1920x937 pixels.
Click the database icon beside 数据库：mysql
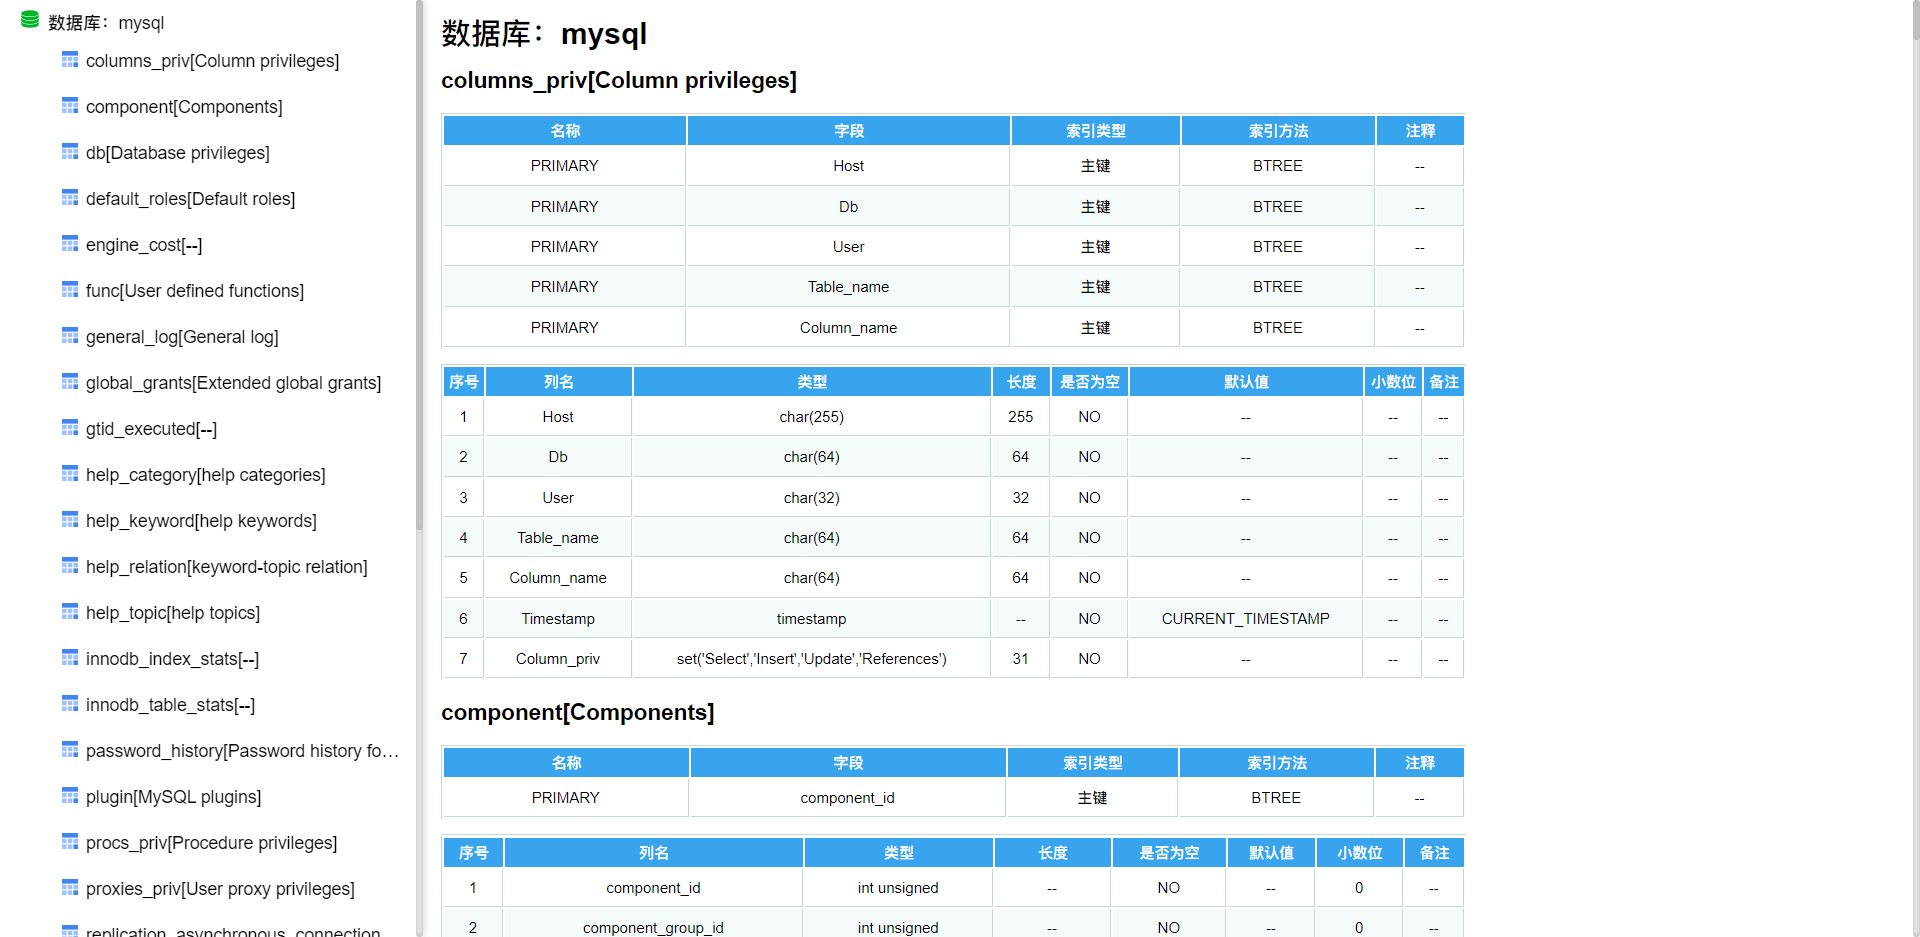coord(29,18)
